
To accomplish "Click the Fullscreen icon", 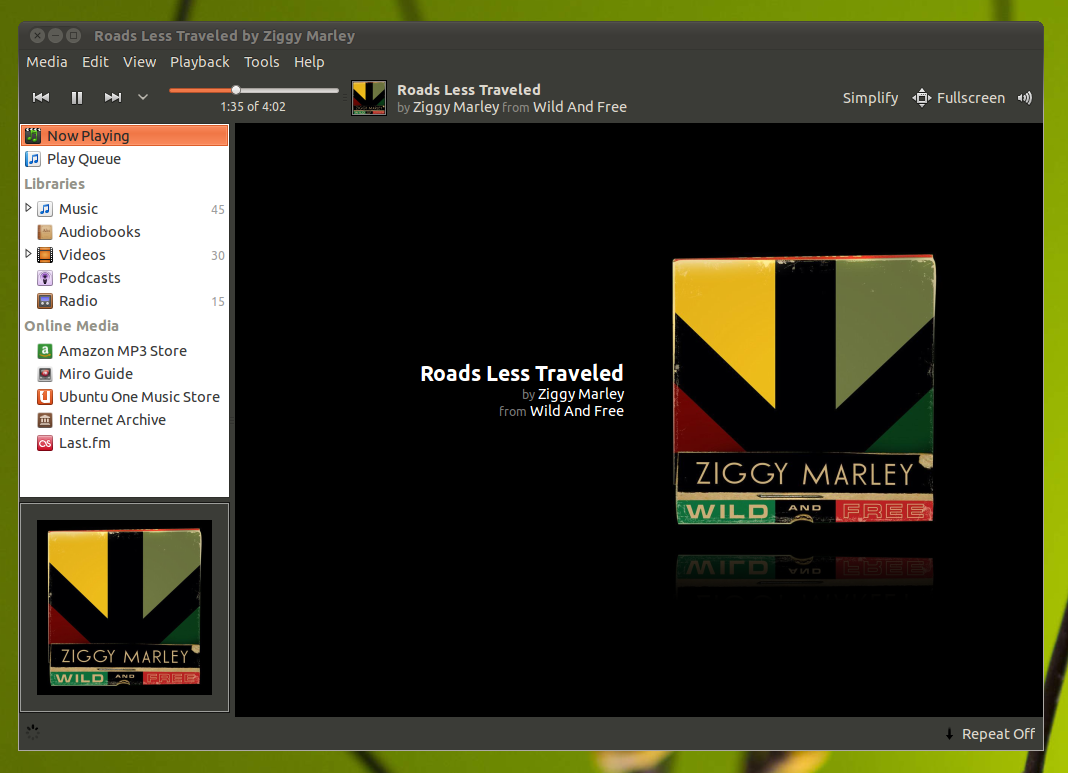I will pos(922,98).
